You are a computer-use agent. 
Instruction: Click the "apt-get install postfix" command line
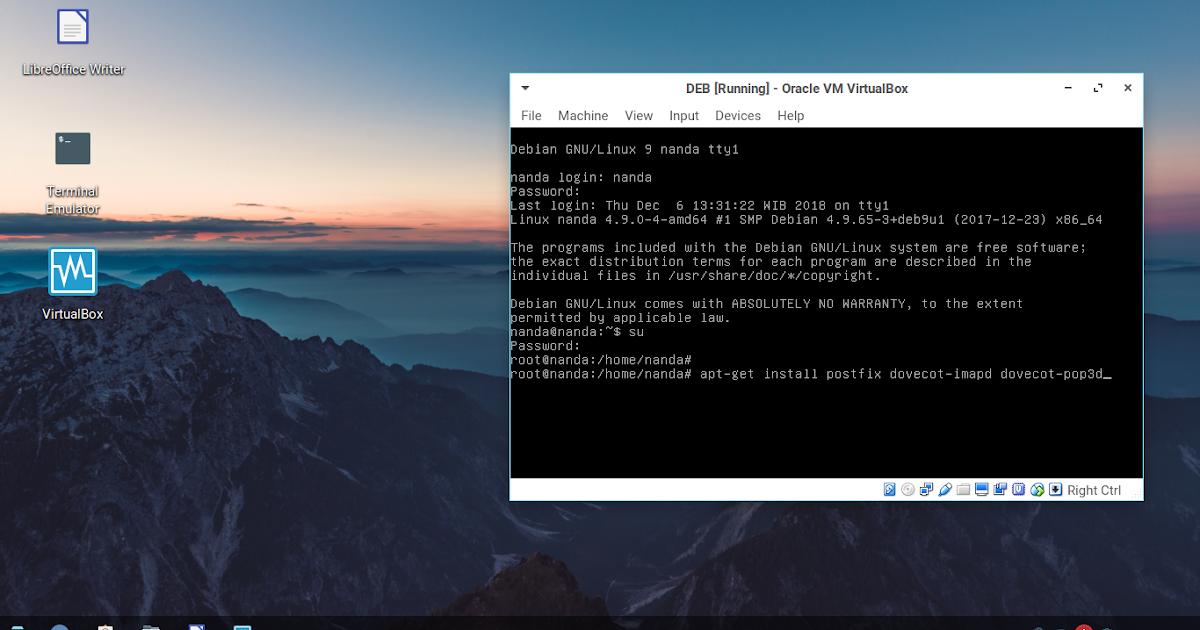click(811, 374)
